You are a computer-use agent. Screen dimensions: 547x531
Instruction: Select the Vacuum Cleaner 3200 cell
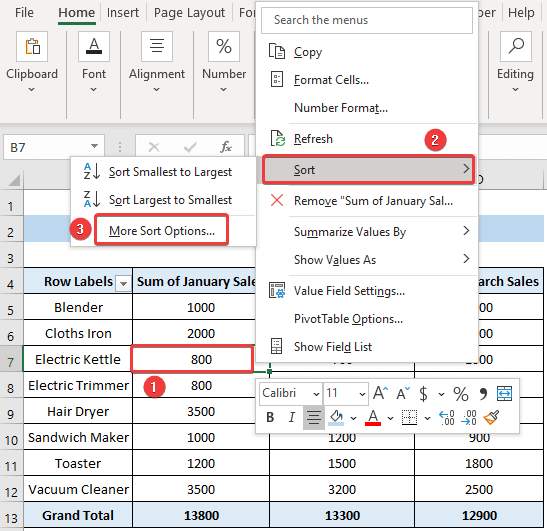tap(342, 489)
